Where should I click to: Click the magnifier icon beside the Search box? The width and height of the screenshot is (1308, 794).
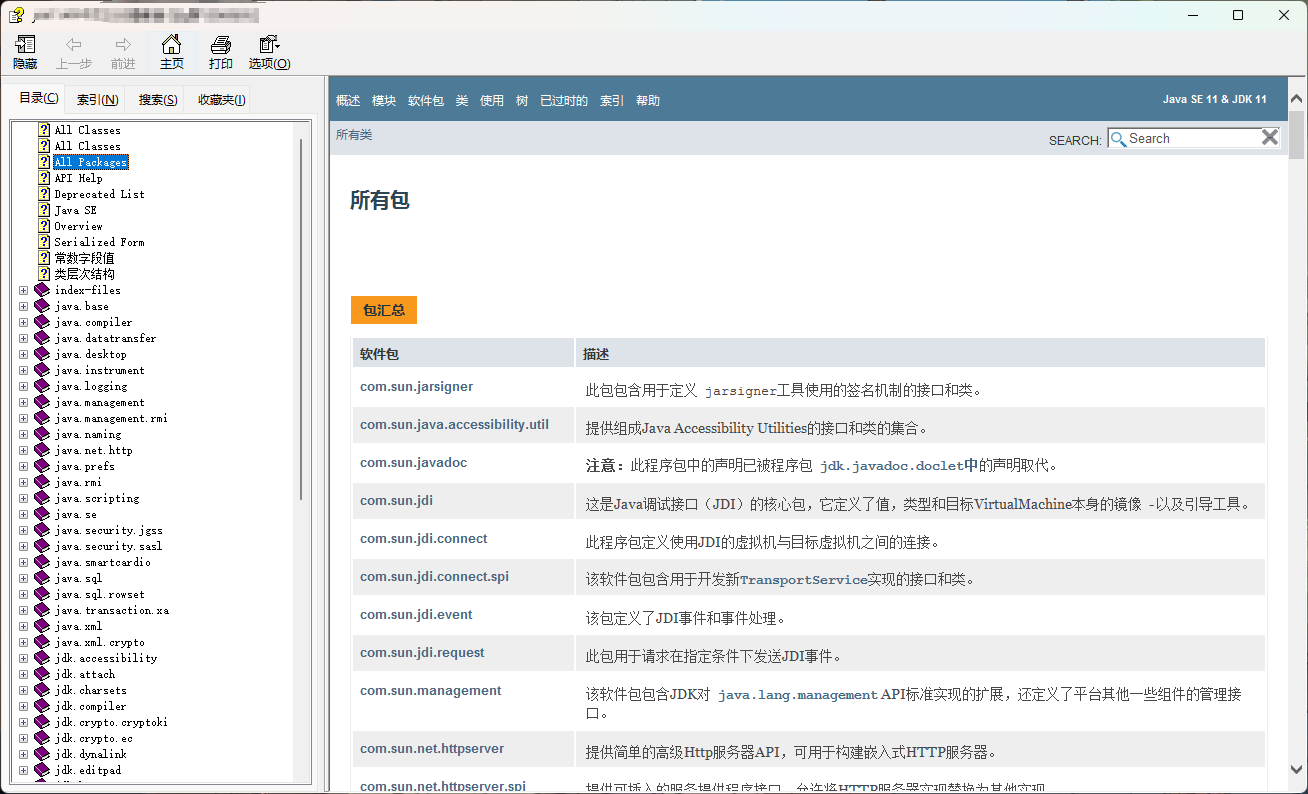pos(1118,138)
